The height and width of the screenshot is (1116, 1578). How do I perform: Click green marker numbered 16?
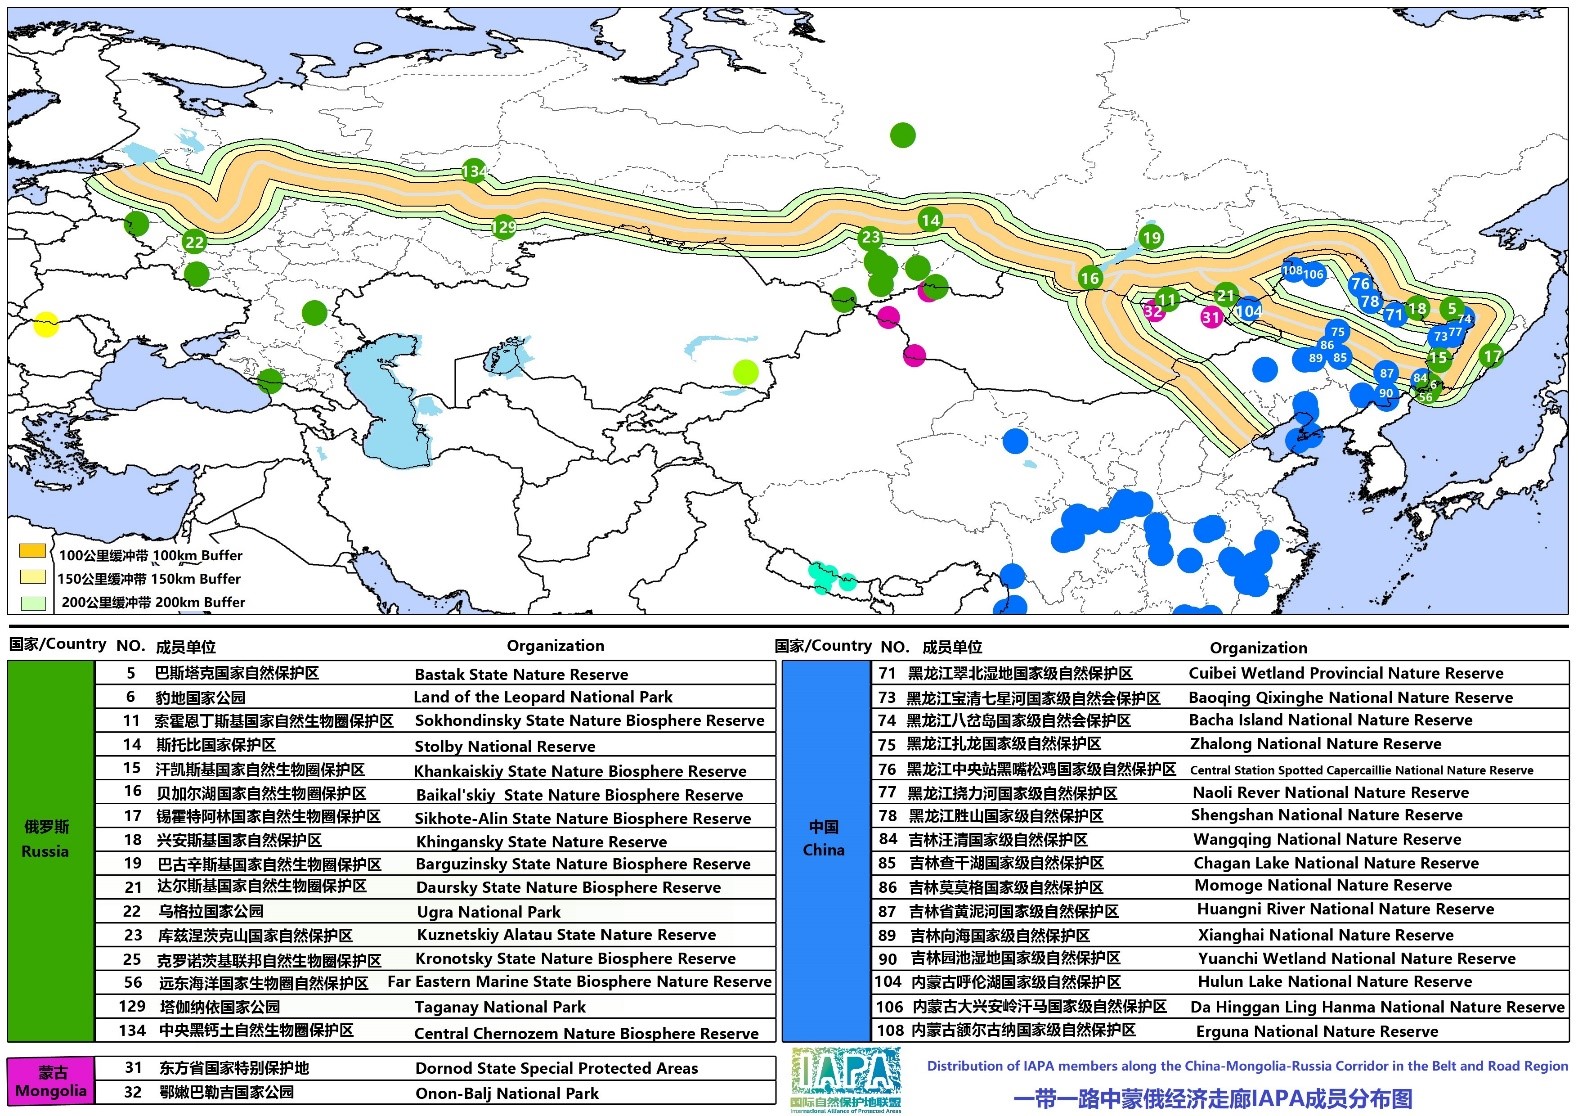1090,278
